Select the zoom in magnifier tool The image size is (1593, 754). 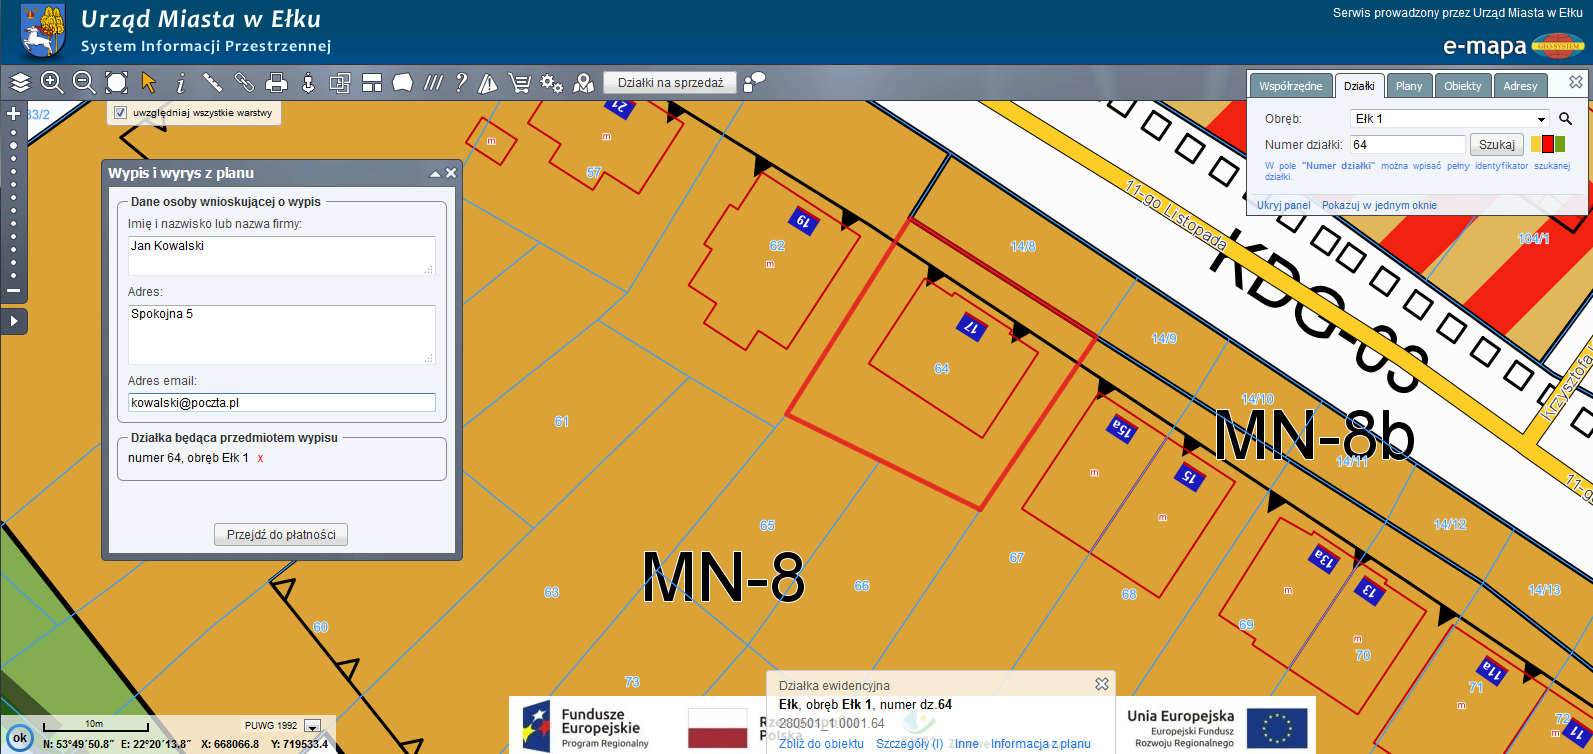(x=52, y=83)
